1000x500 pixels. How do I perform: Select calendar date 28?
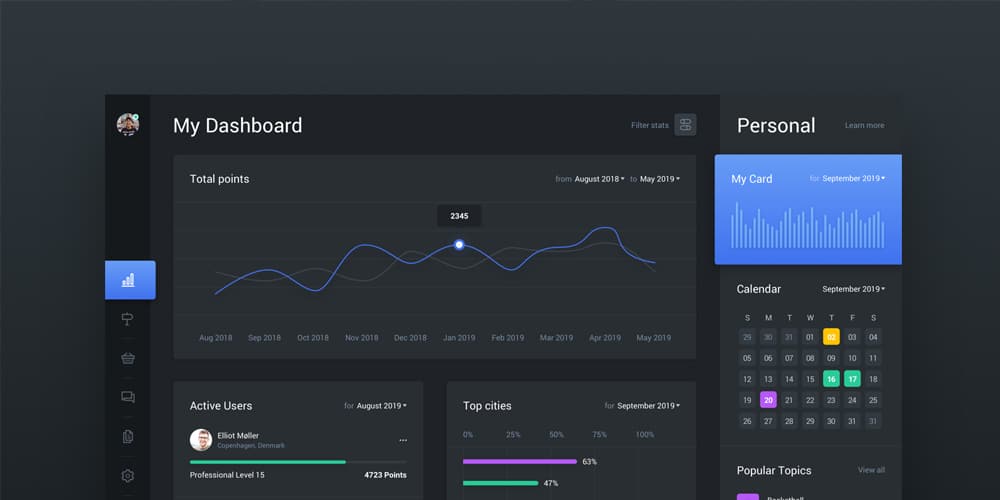[x=790, y=421]
